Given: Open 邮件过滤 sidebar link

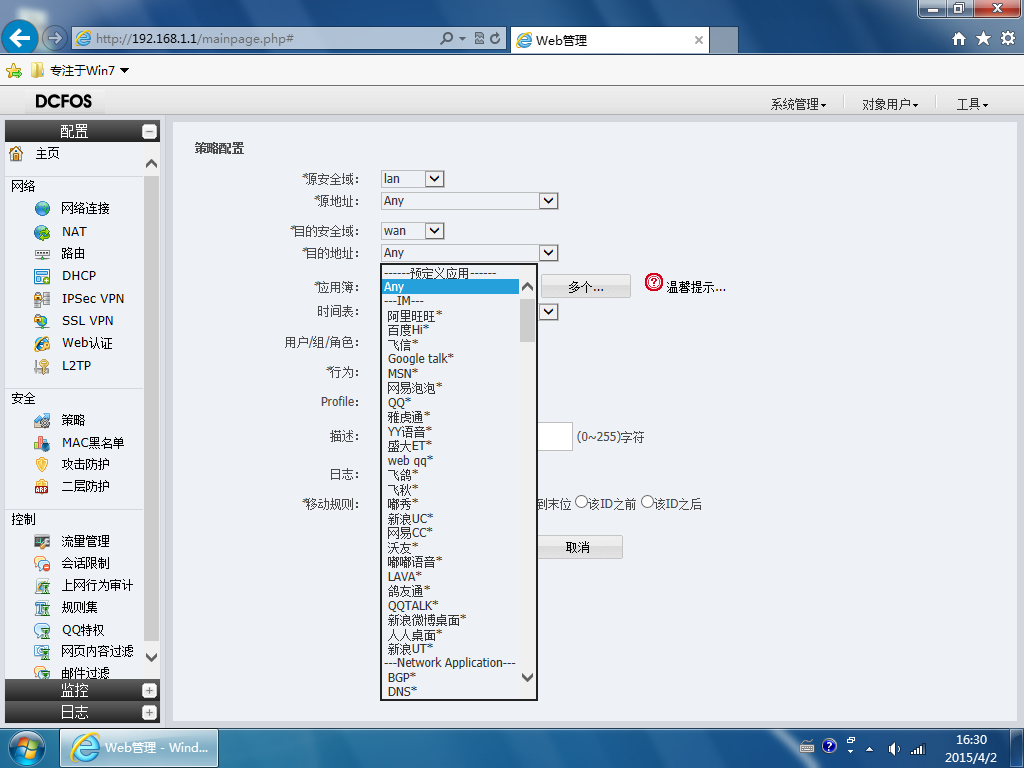Looking at the screenshot, I should 86,673.
